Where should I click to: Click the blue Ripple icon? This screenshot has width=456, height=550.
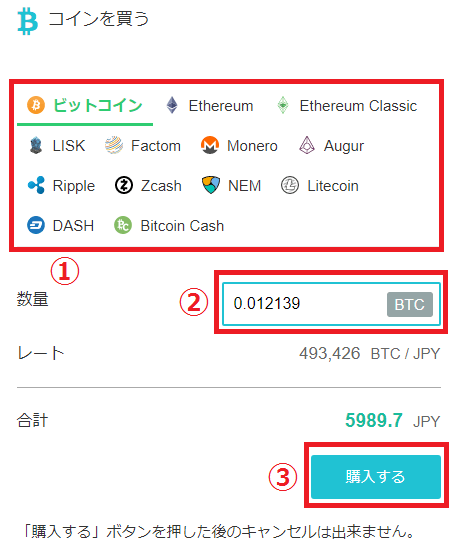pyautogui.click(x=36, y=185)
